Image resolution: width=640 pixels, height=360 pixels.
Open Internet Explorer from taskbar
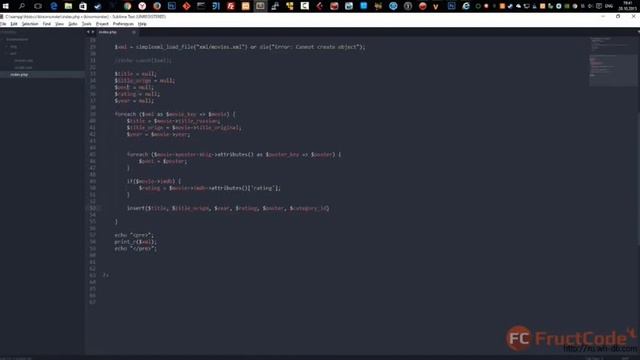coord(466,6)
